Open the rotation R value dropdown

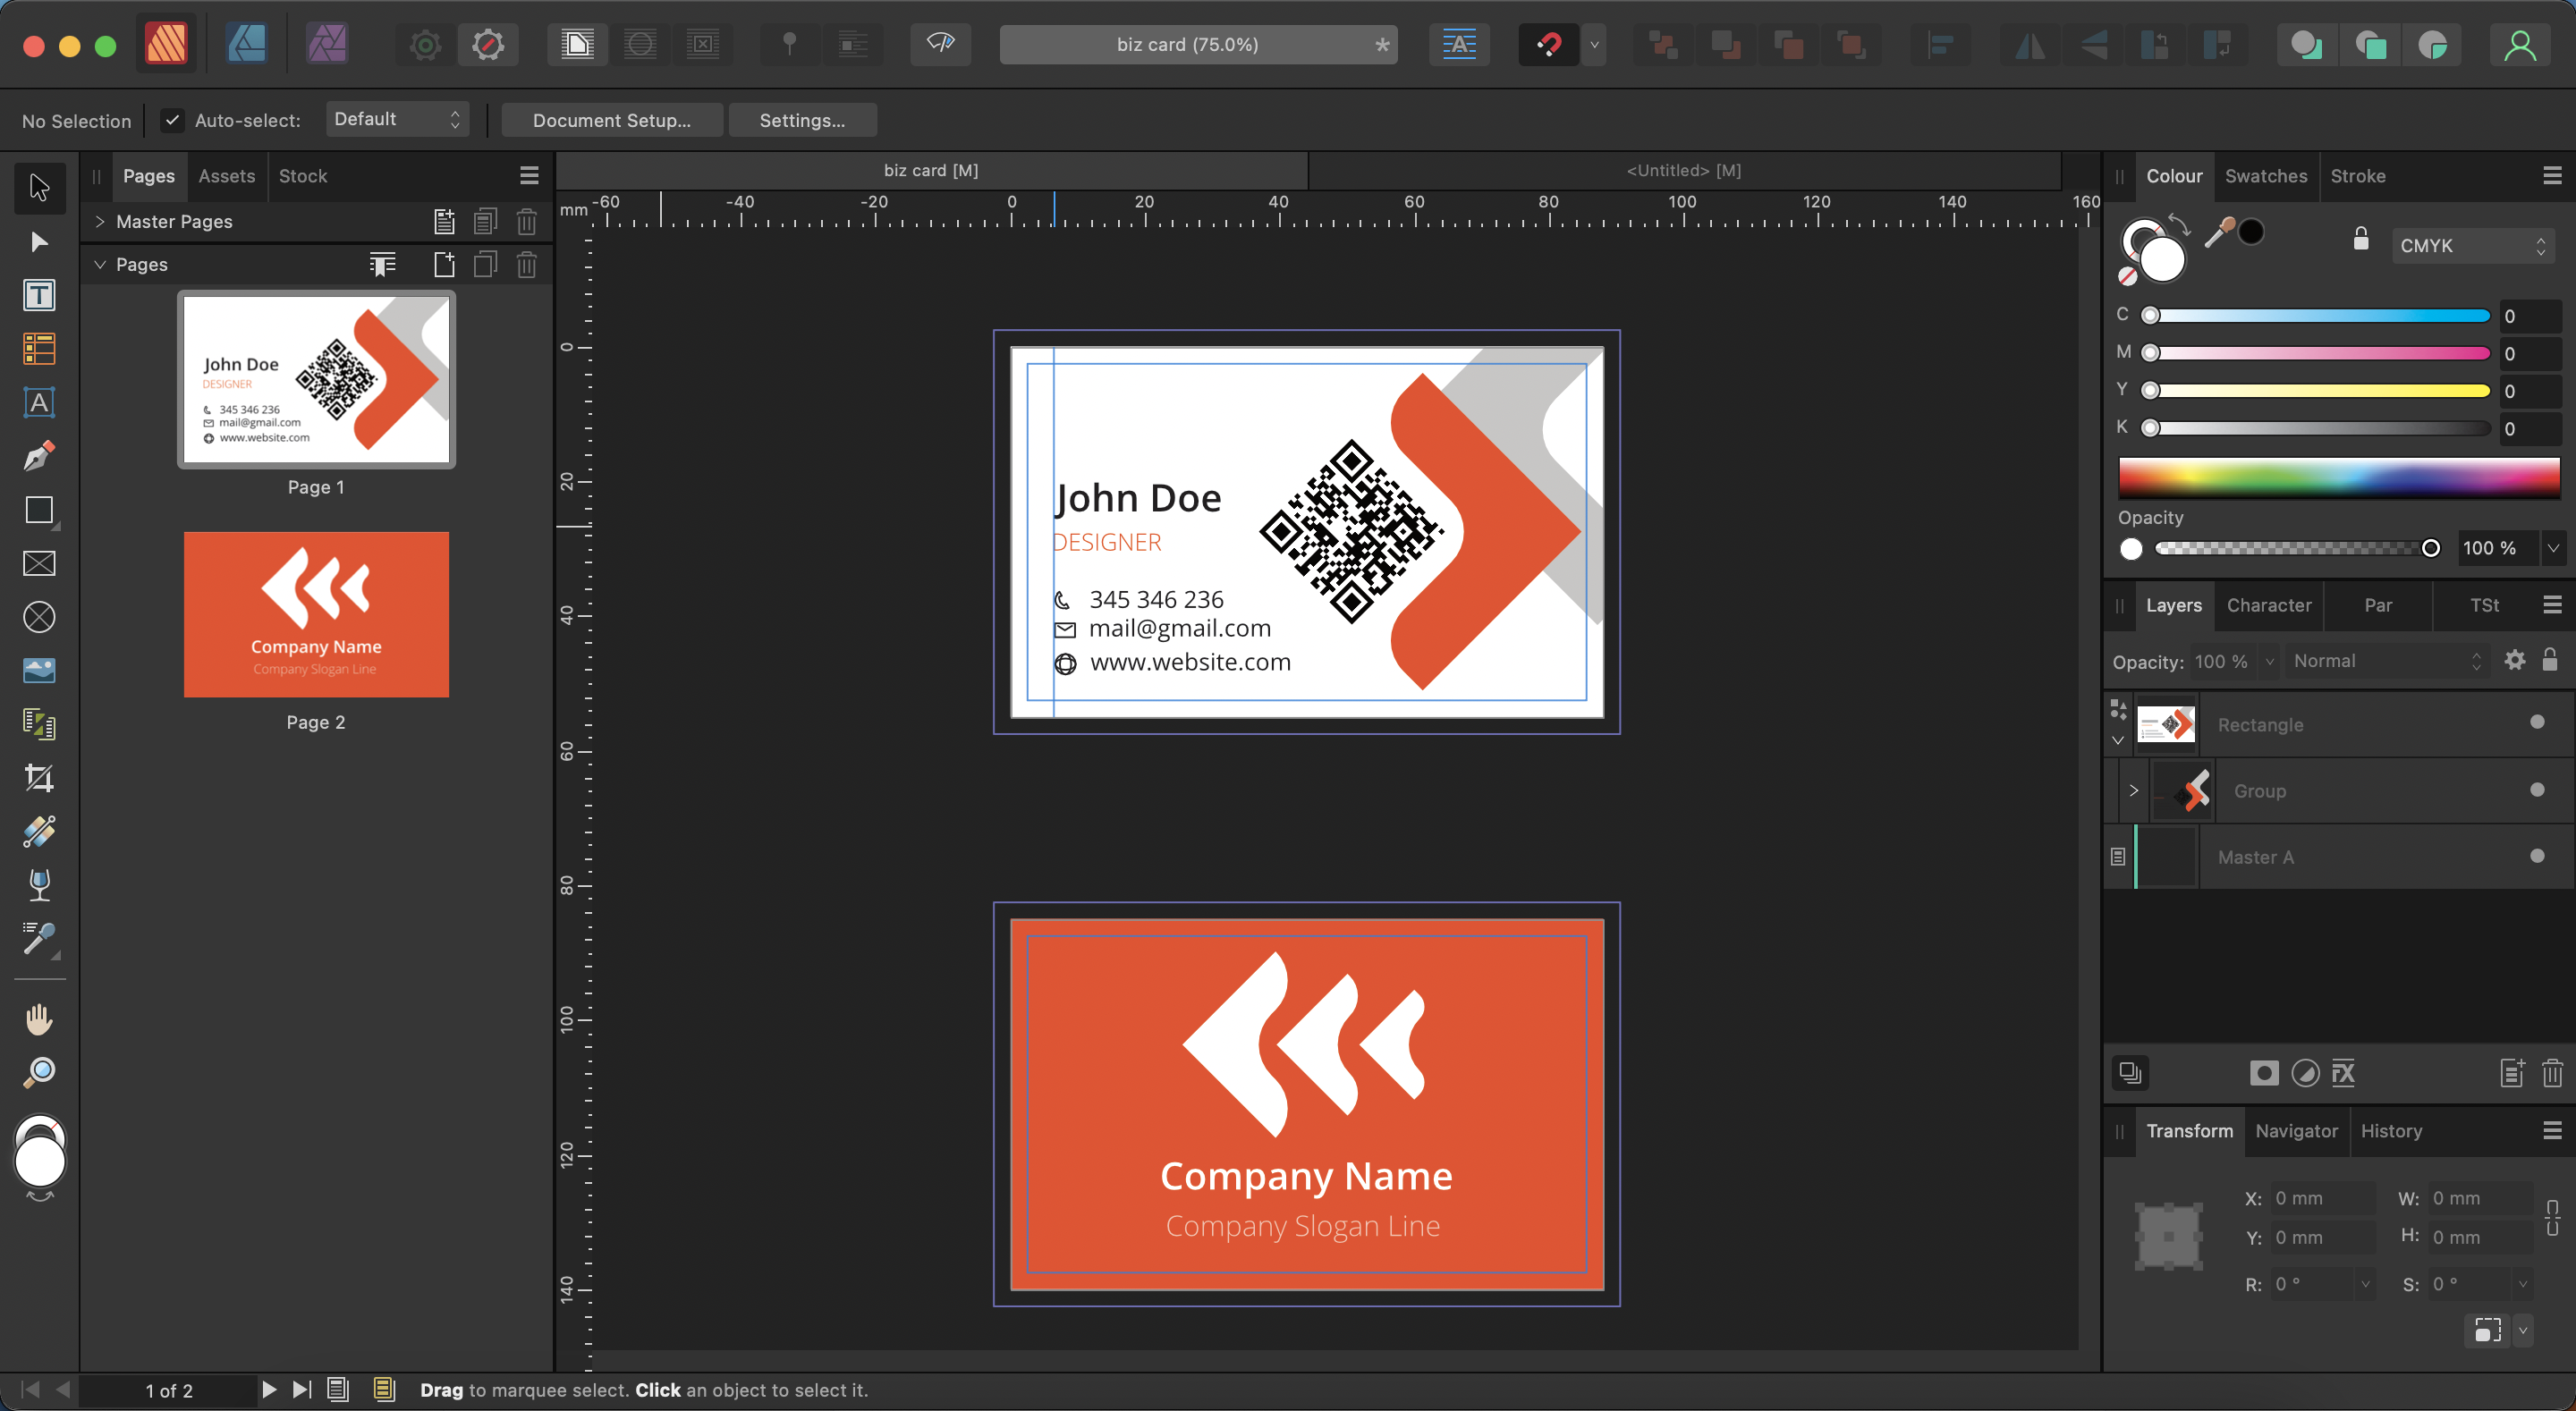click(2365, 1284)
